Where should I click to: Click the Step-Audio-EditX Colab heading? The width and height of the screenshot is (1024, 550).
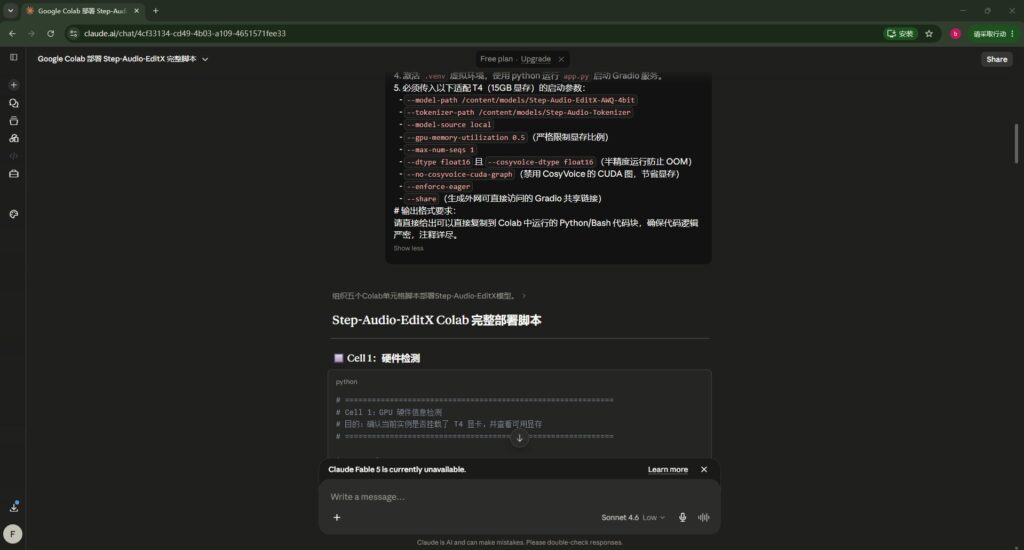[436, 320]
